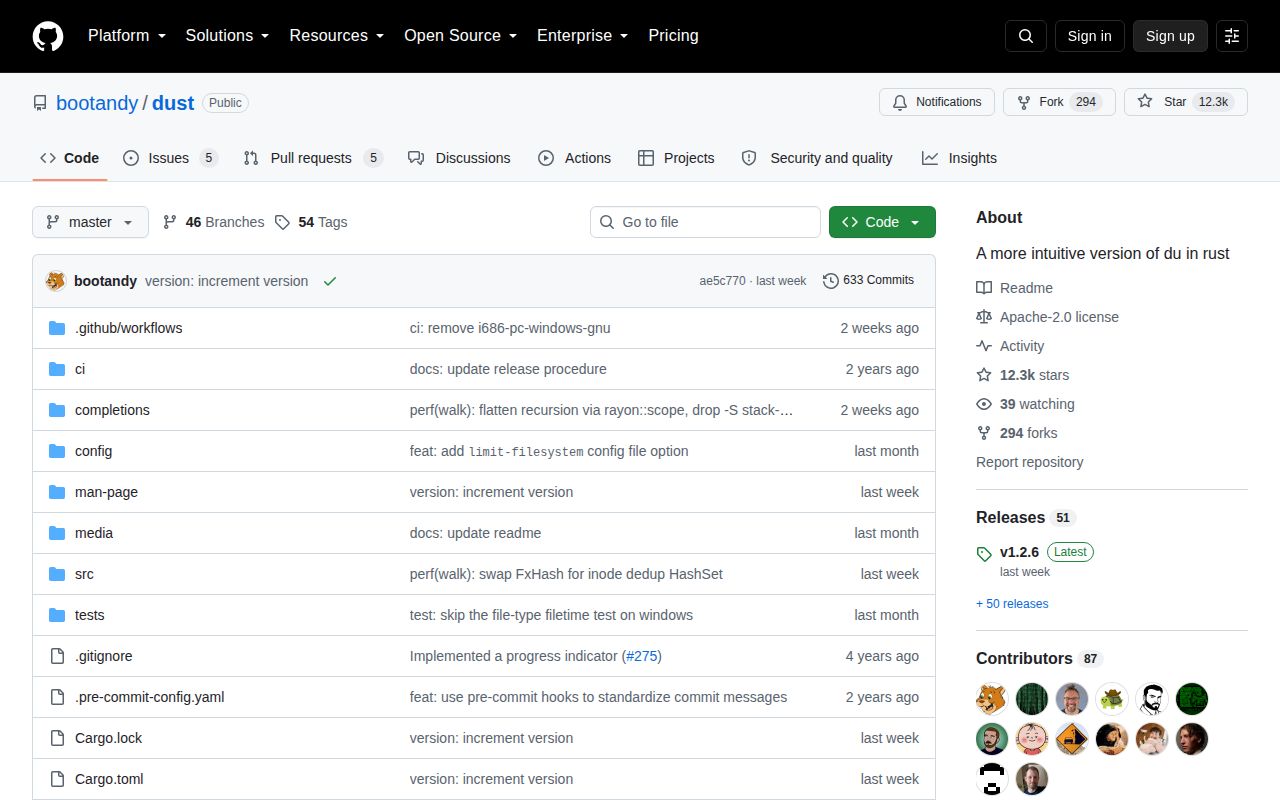Click the config folder icon
Image resolution: width=1280 pixels, height=800 pixels.
coord(57,451)
